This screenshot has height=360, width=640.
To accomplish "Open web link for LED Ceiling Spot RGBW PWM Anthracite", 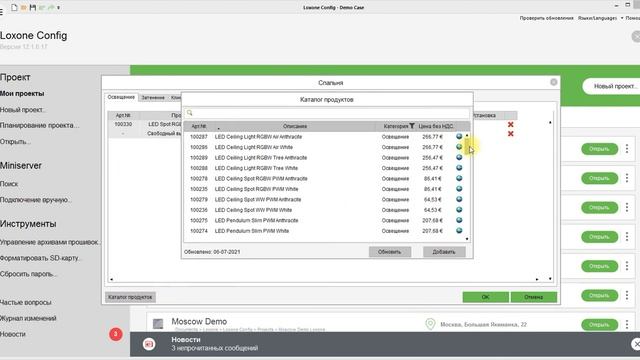I will tap(459, 178).
